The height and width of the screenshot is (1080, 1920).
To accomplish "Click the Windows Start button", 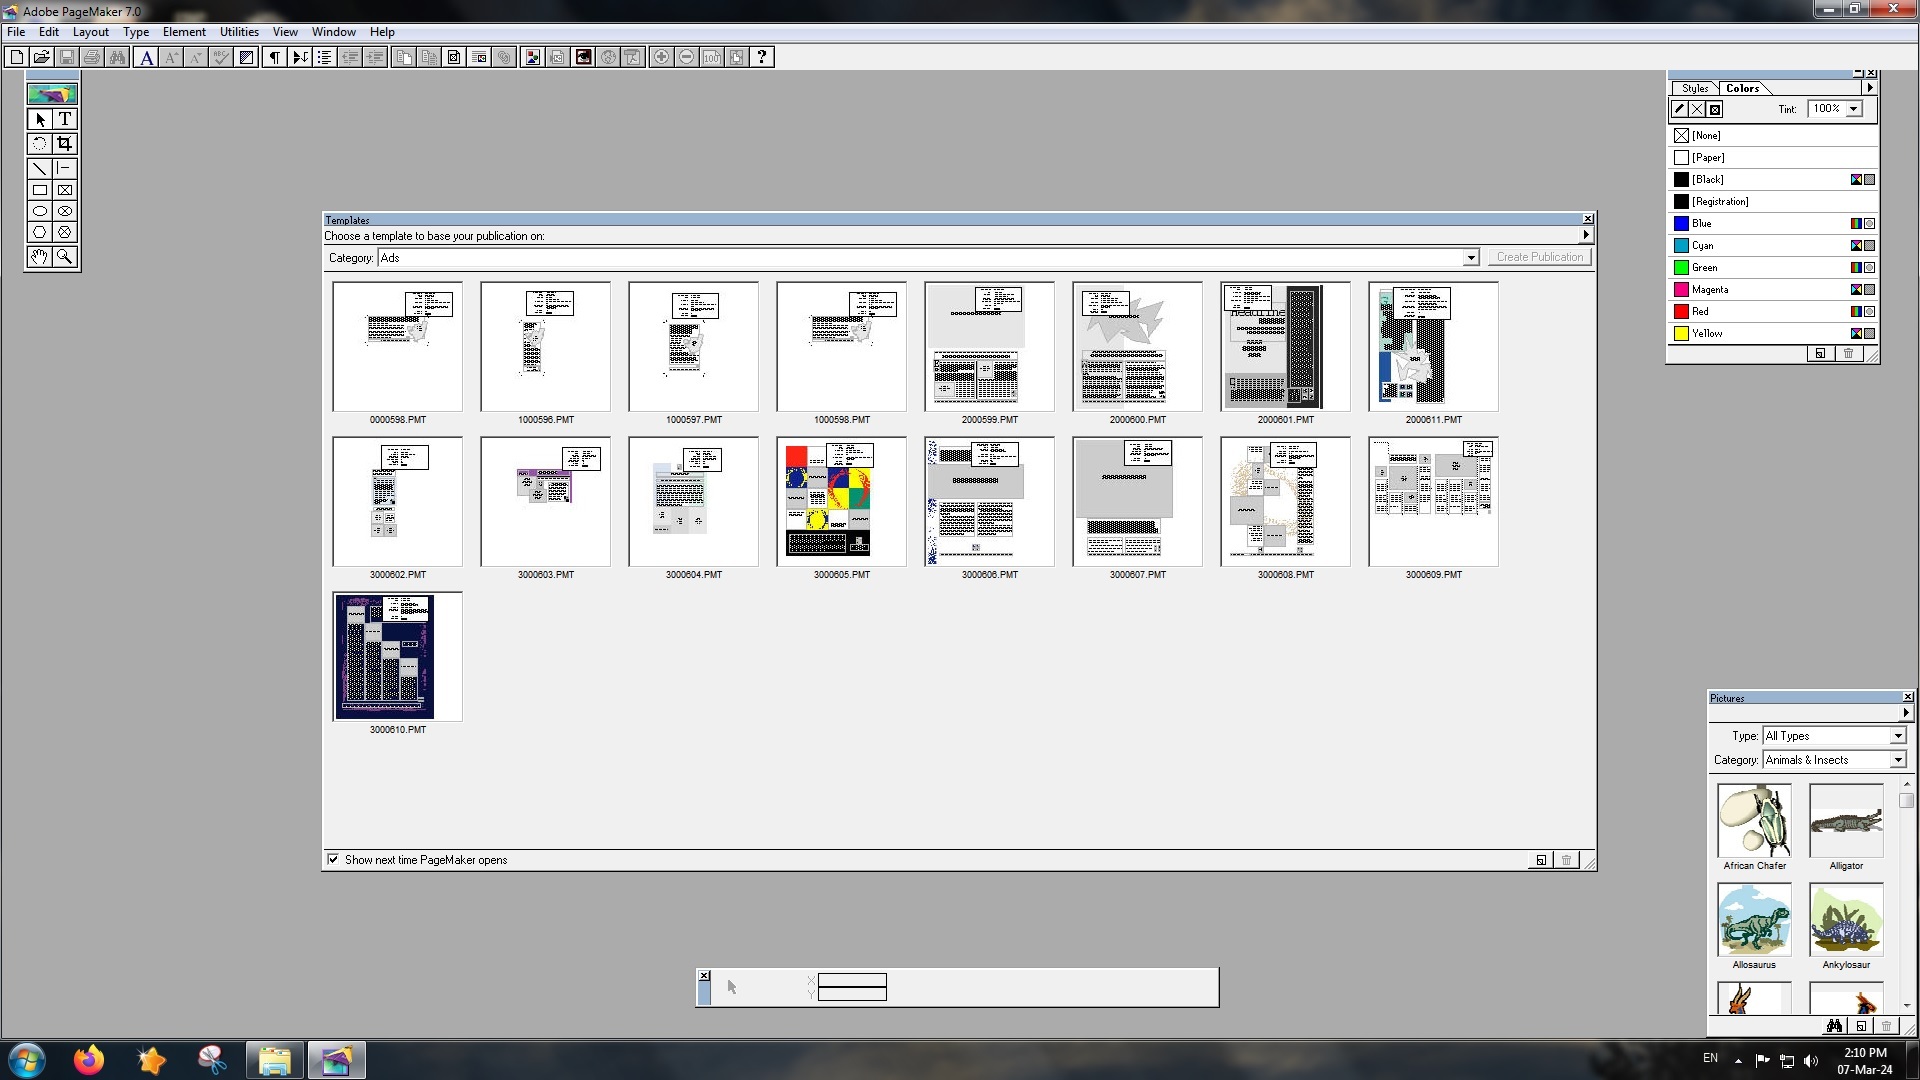I will tap(27, 1060).
